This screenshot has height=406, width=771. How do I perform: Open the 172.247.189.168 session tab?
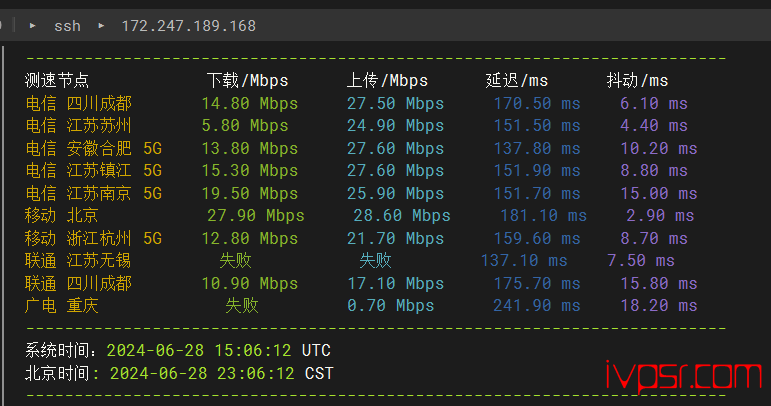[x=188, y=25]
